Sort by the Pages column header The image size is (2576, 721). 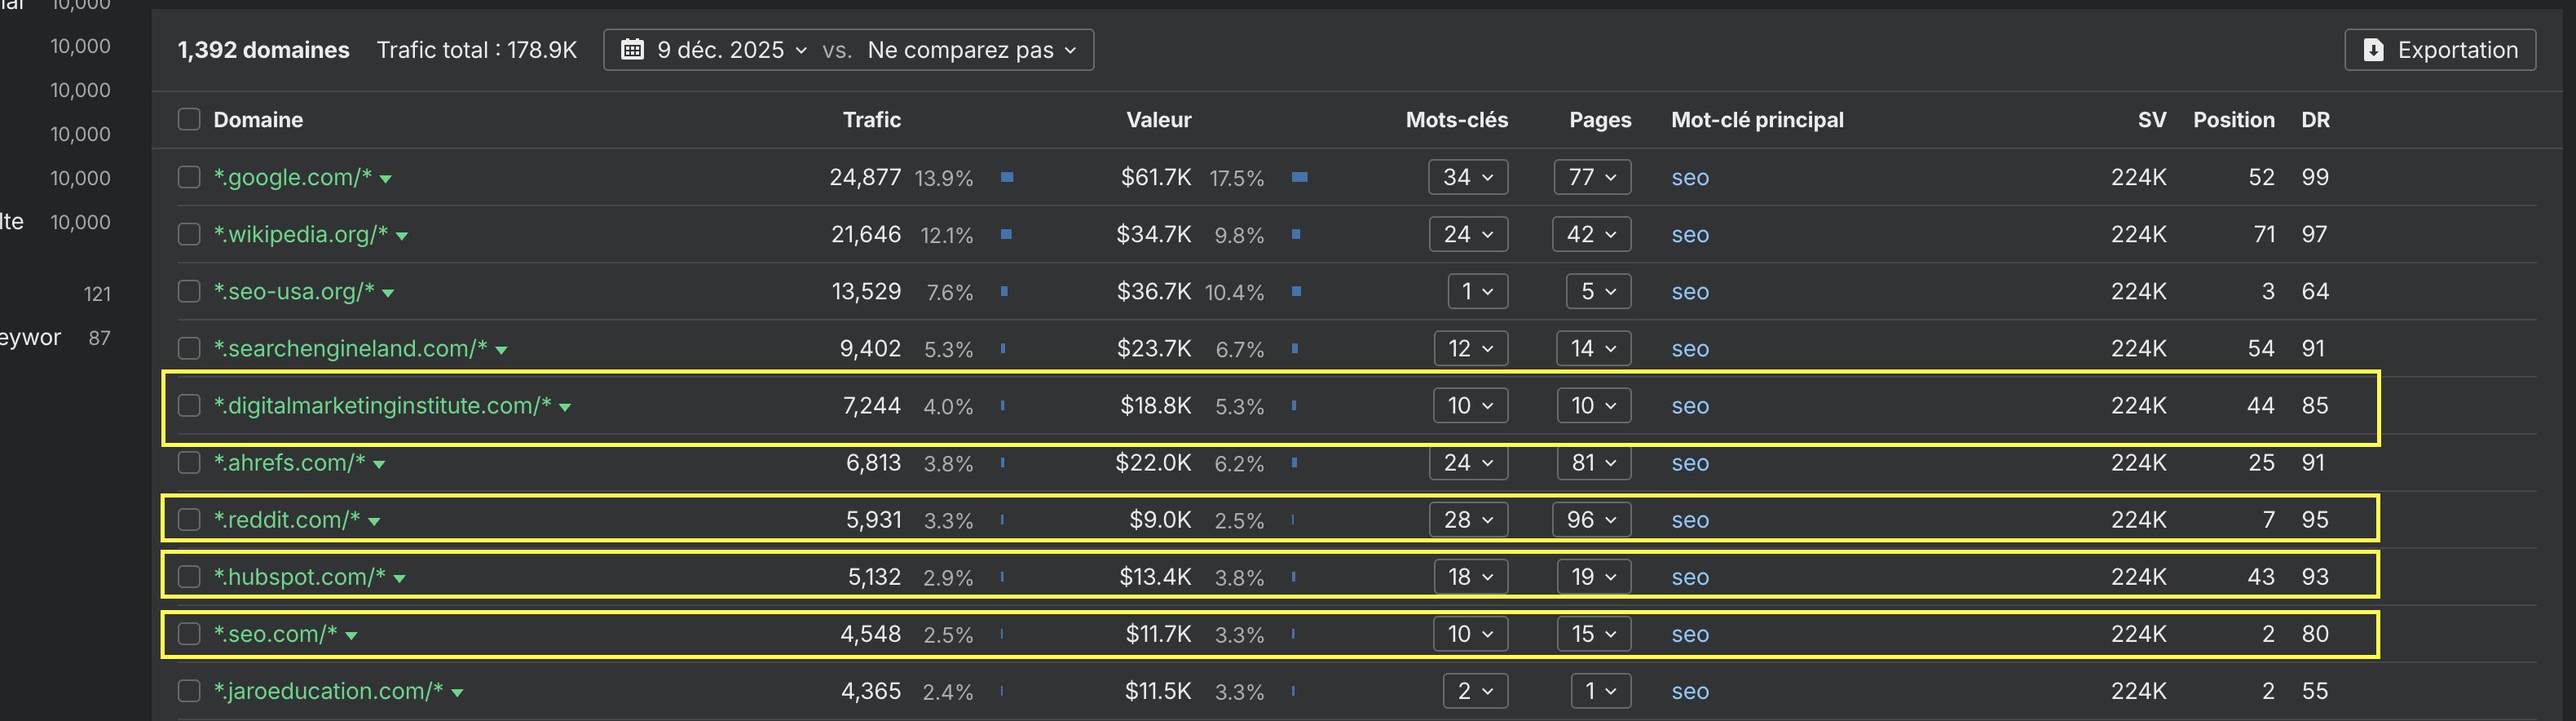point(1600,120)
